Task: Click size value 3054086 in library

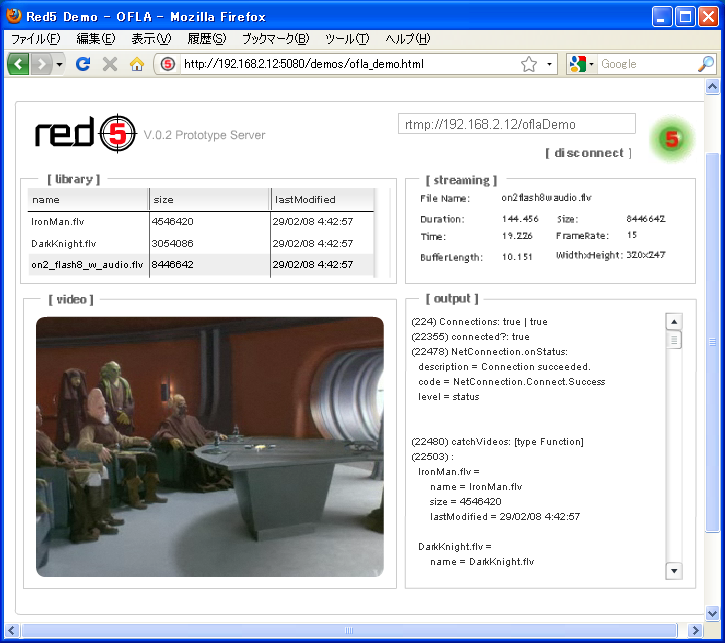Action: pyautogui.click(x=172, y=243)
